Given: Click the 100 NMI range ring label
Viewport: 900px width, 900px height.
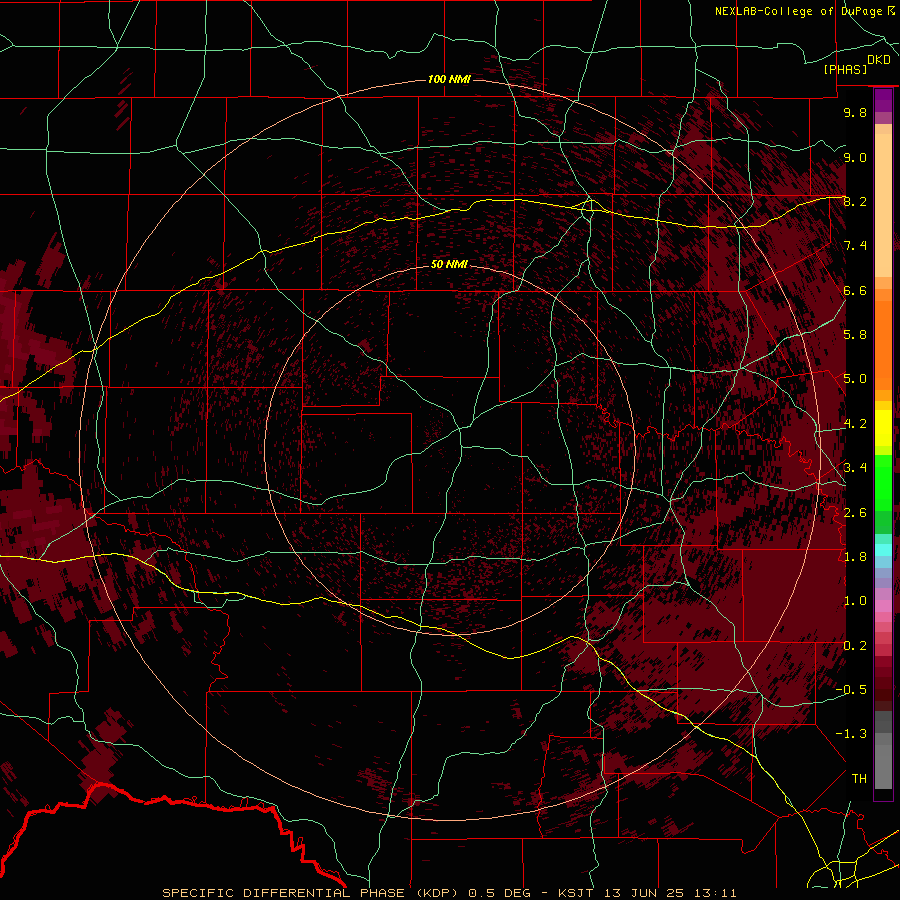Looking at the screenshot, I should pyautogui.click(x=449, y=79).
